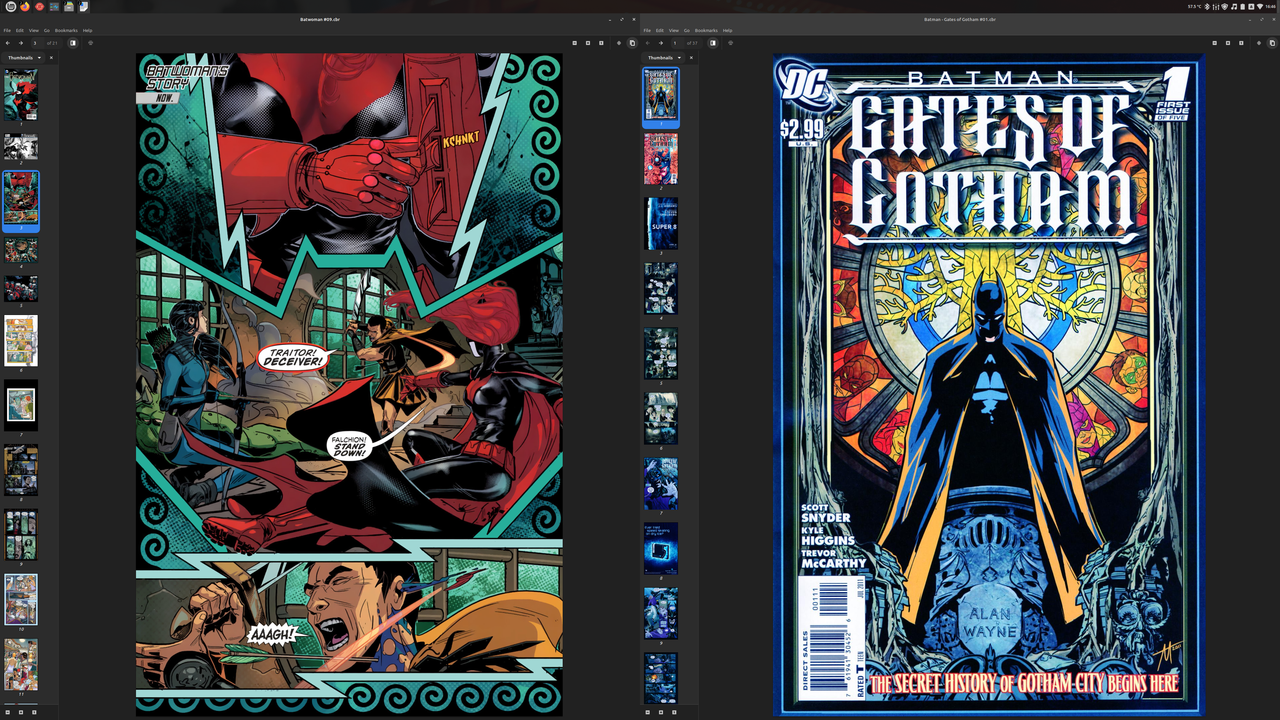Click the icon right of side pane toggle in Batwoman toolbar
Image resolution: width=1280 pixels, height=720 pixels.
pyautogui.click(x=90, y=43)
